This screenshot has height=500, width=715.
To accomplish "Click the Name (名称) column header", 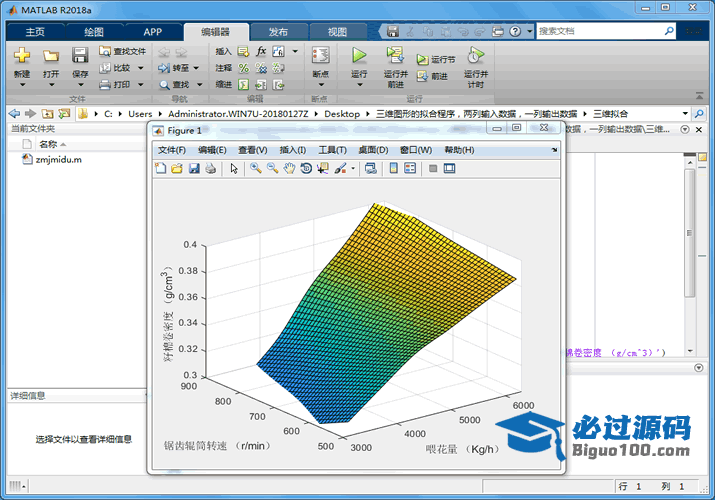I will tap(48, 144).
